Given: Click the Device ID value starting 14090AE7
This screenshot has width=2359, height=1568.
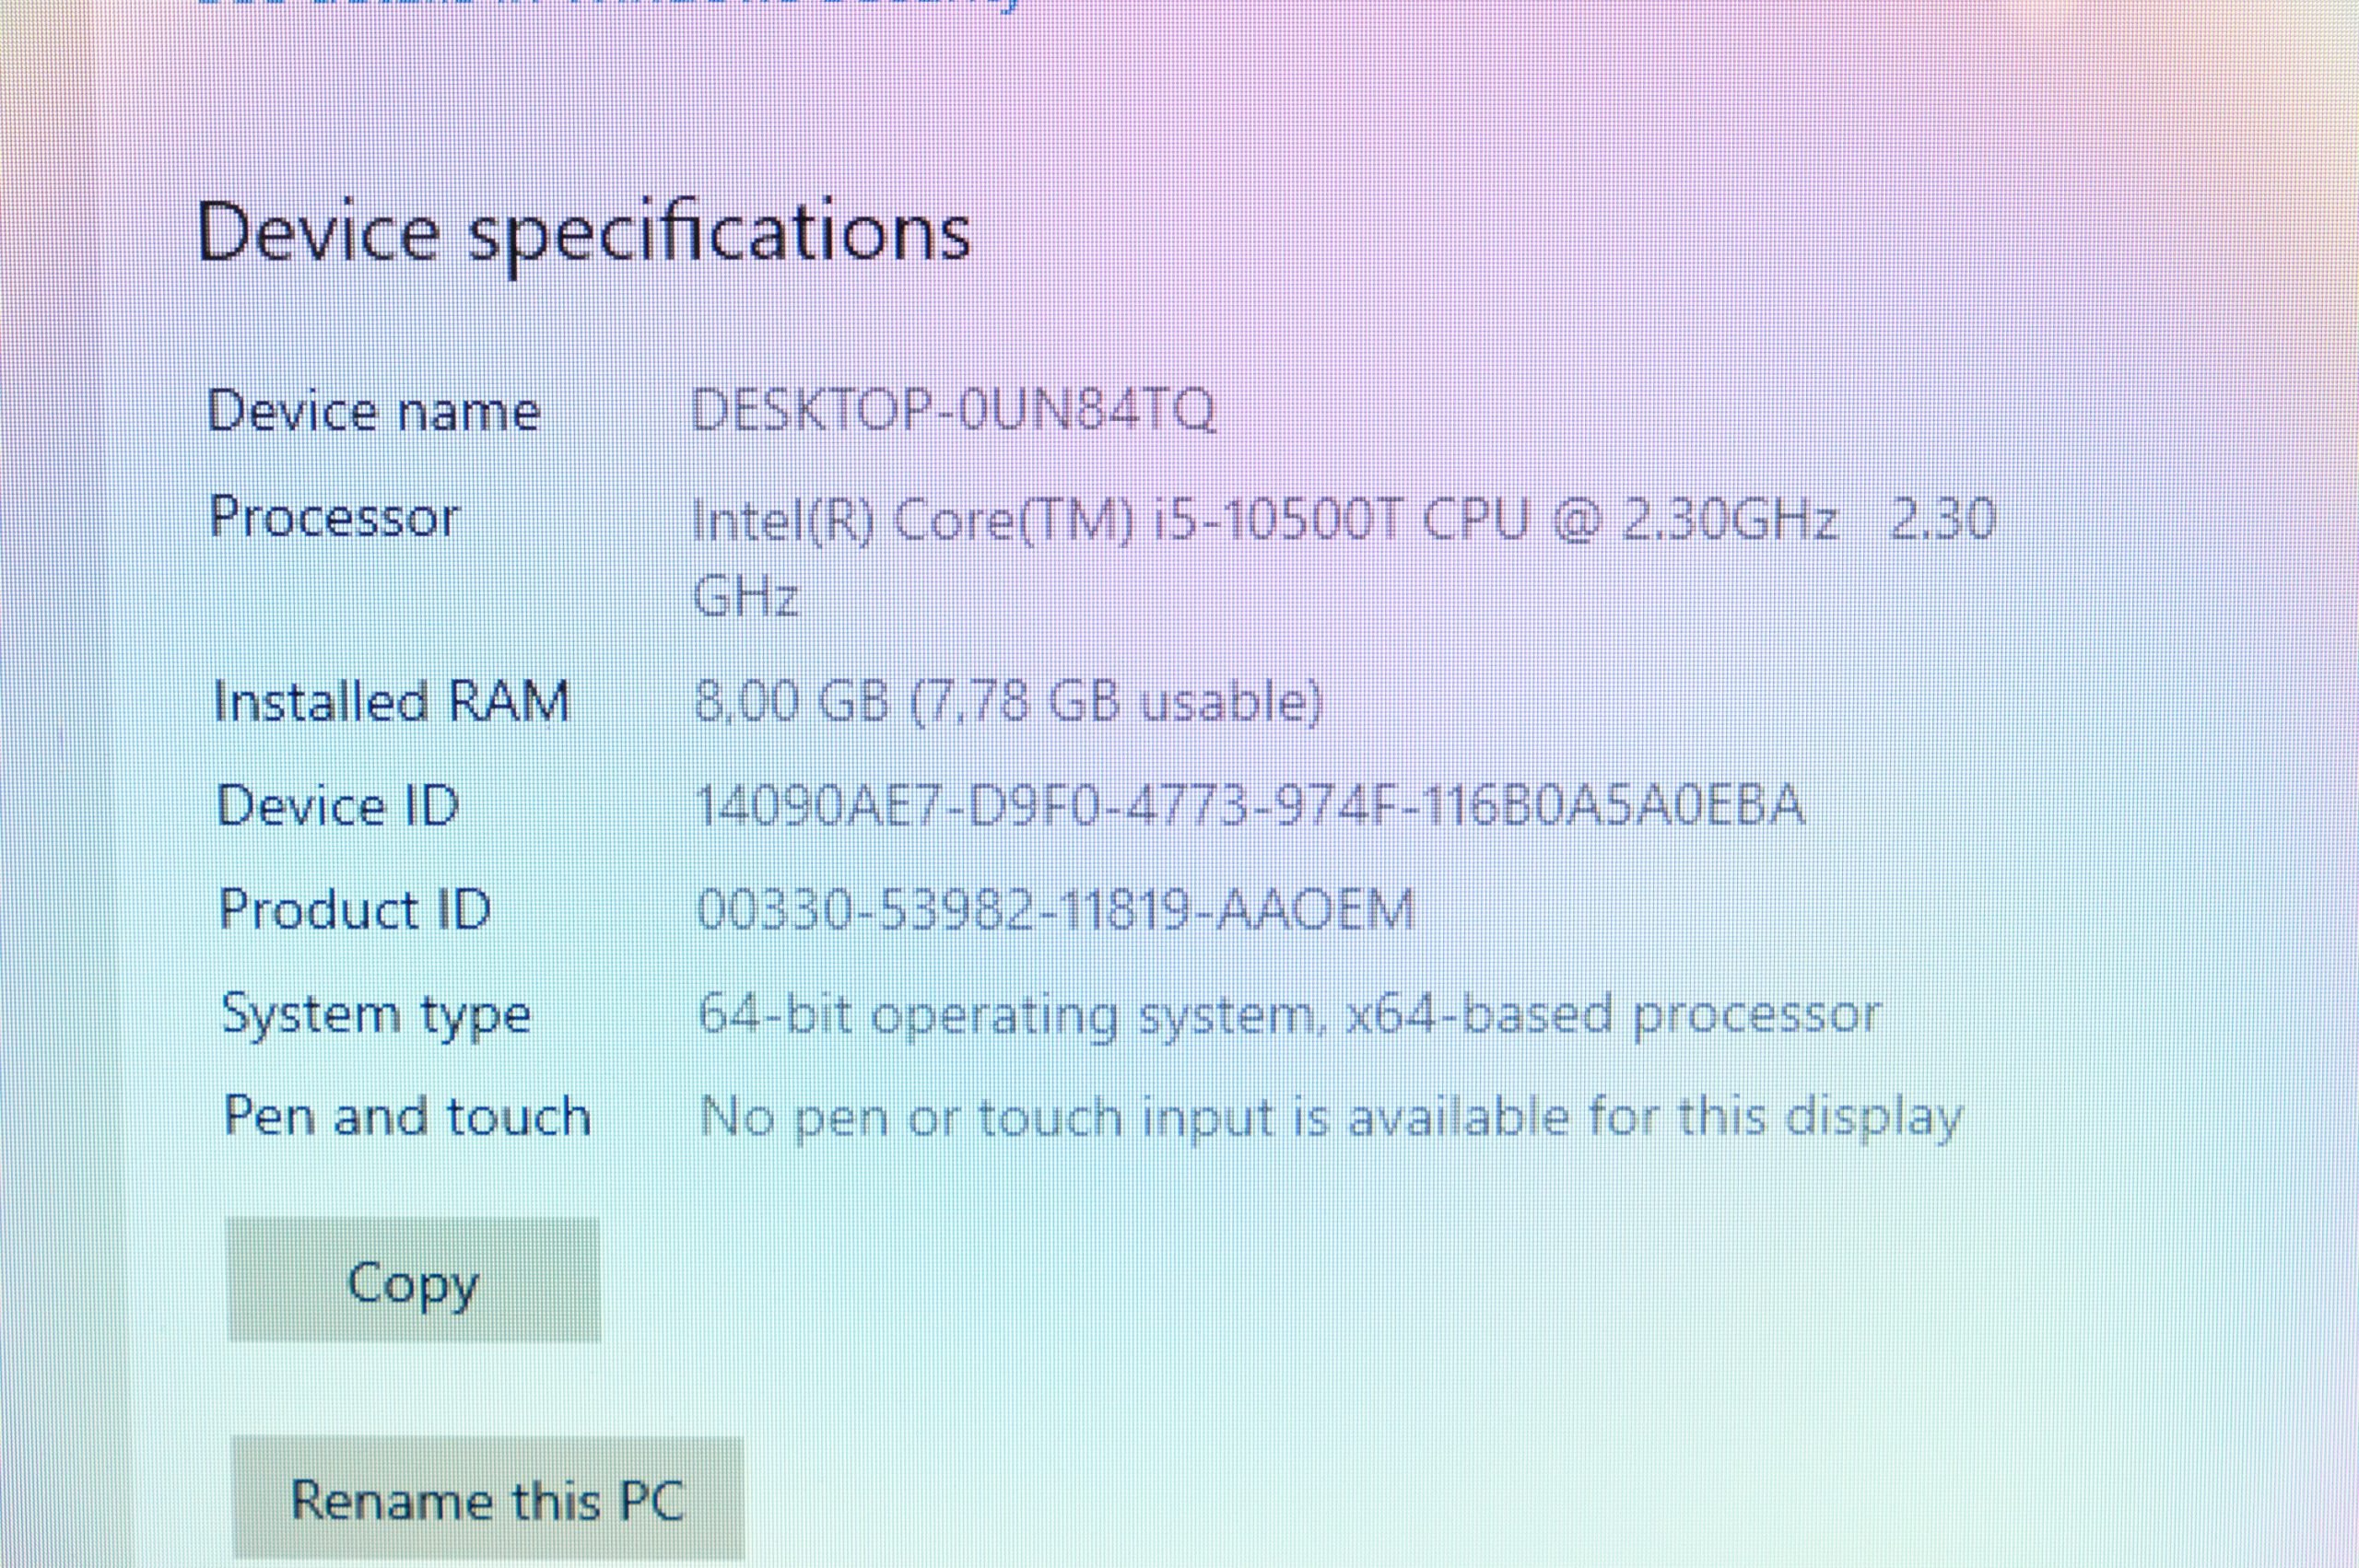Looking at the screenshot, I should click(1250, 806).
